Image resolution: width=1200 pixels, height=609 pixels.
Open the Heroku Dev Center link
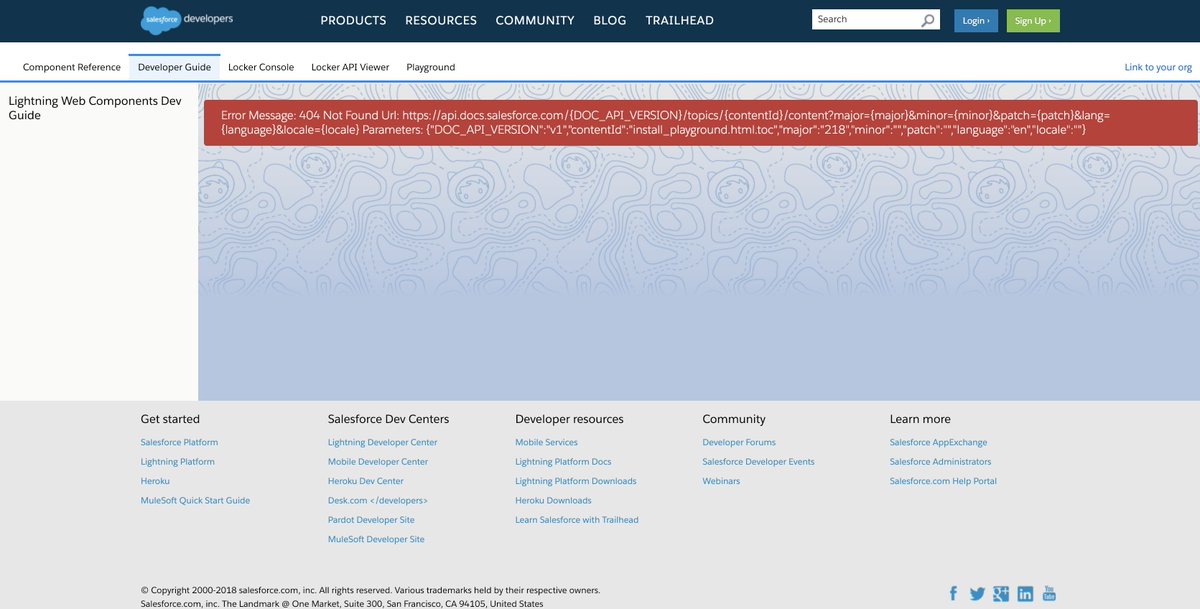tap(366, 481)
